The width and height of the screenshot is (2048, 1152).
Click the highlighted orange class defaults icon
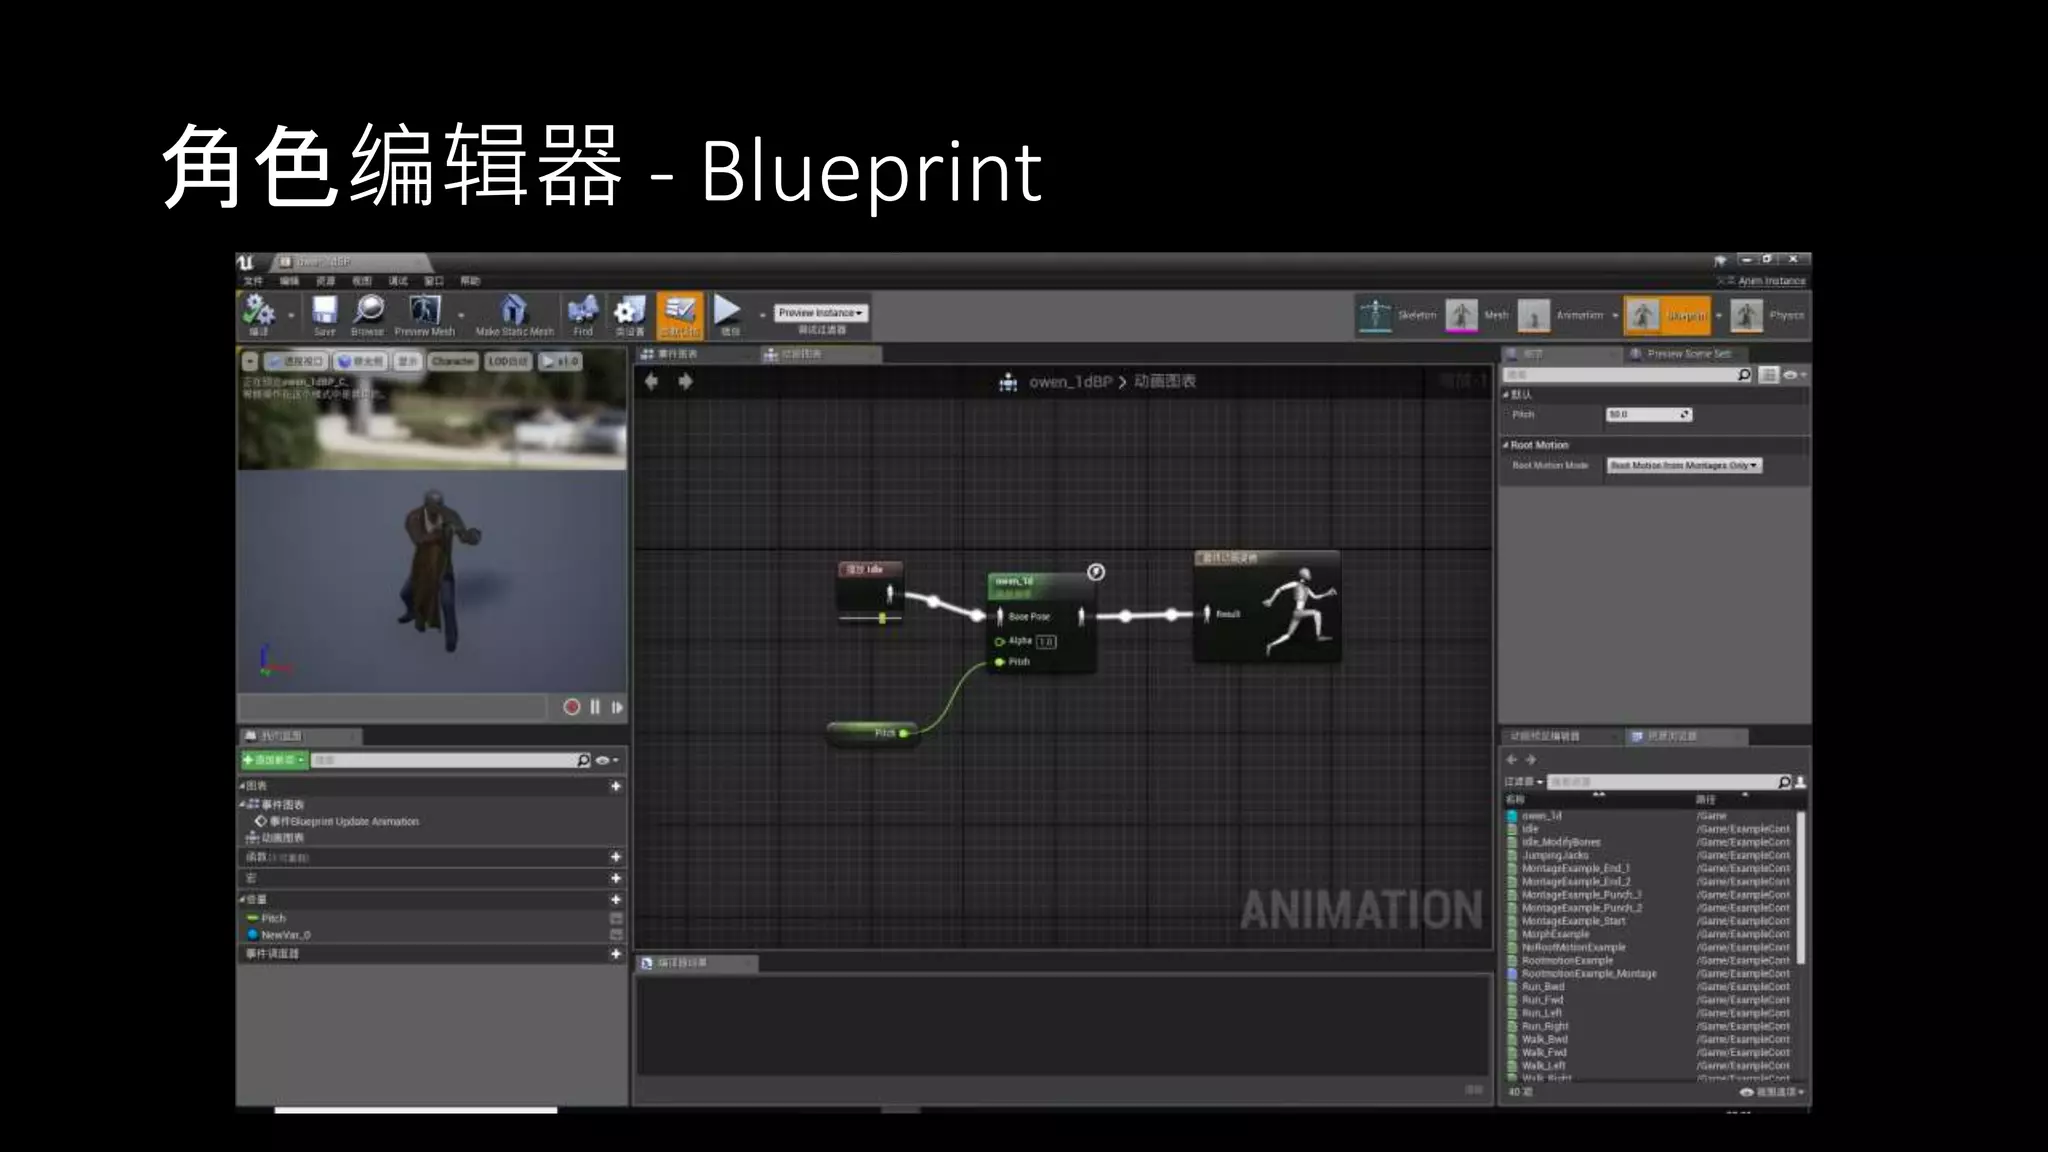(x=680, y=314)
